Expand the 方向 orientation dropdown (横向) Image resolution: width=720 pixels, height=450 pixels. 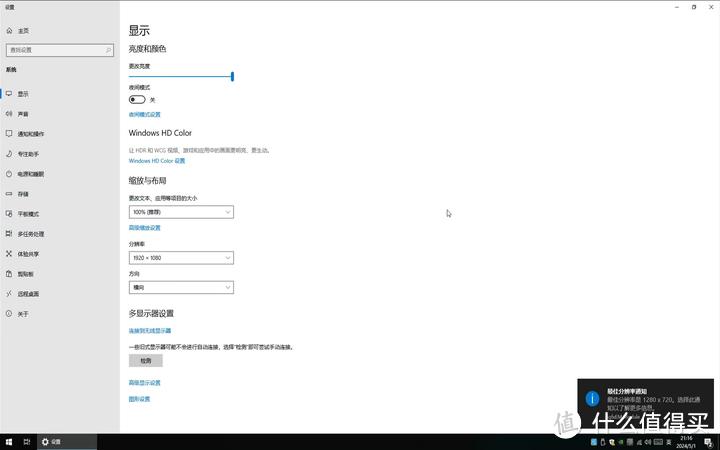[x=181, y=287]
